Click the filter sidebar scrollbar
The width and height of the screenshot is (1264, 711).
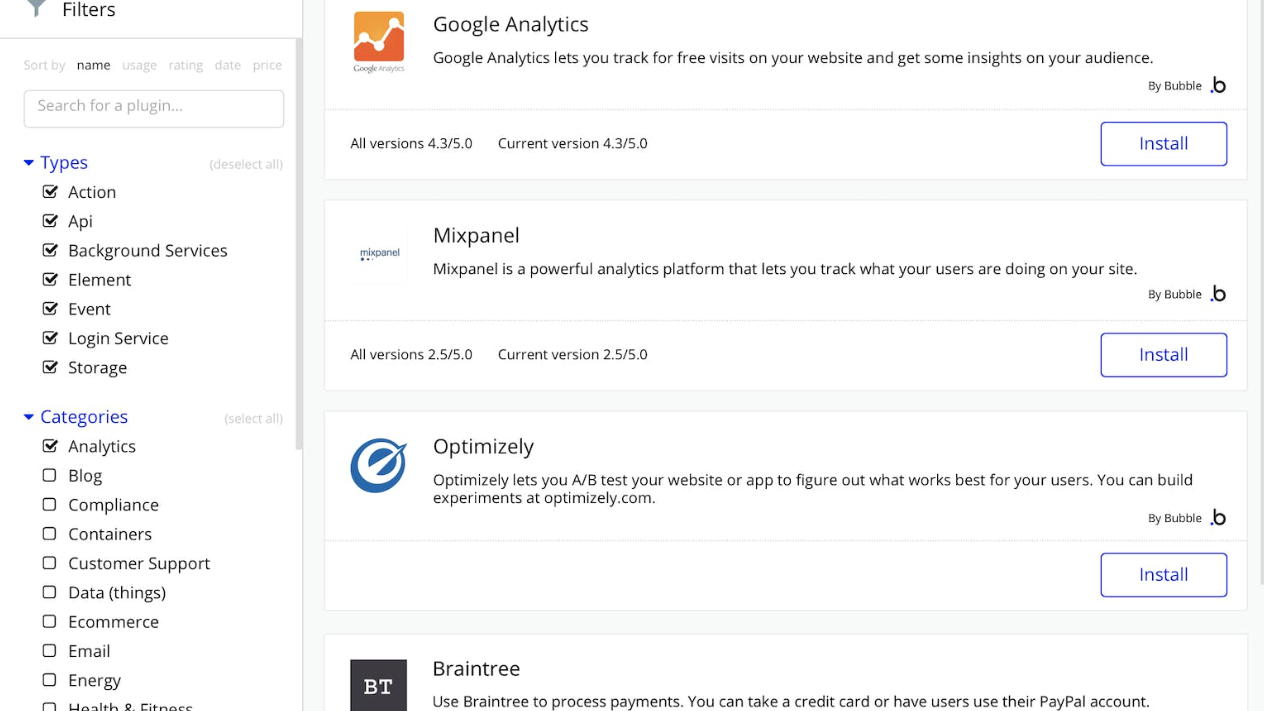click(298, 250)
